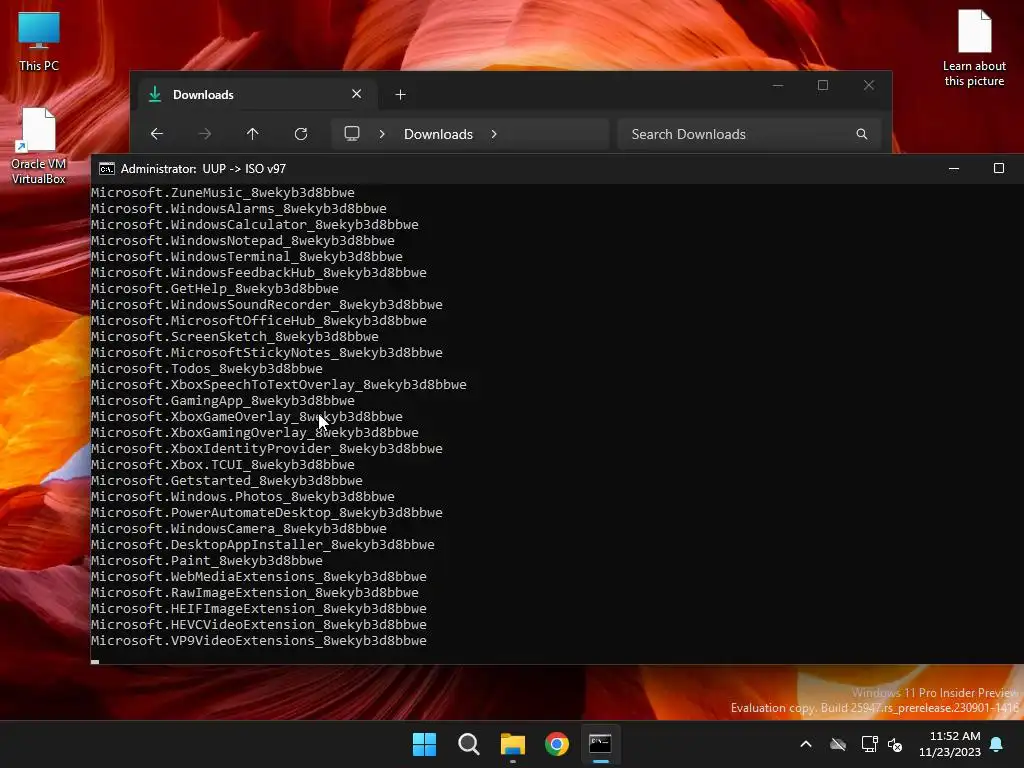Open Learn about this picture icon

[974, 48]
